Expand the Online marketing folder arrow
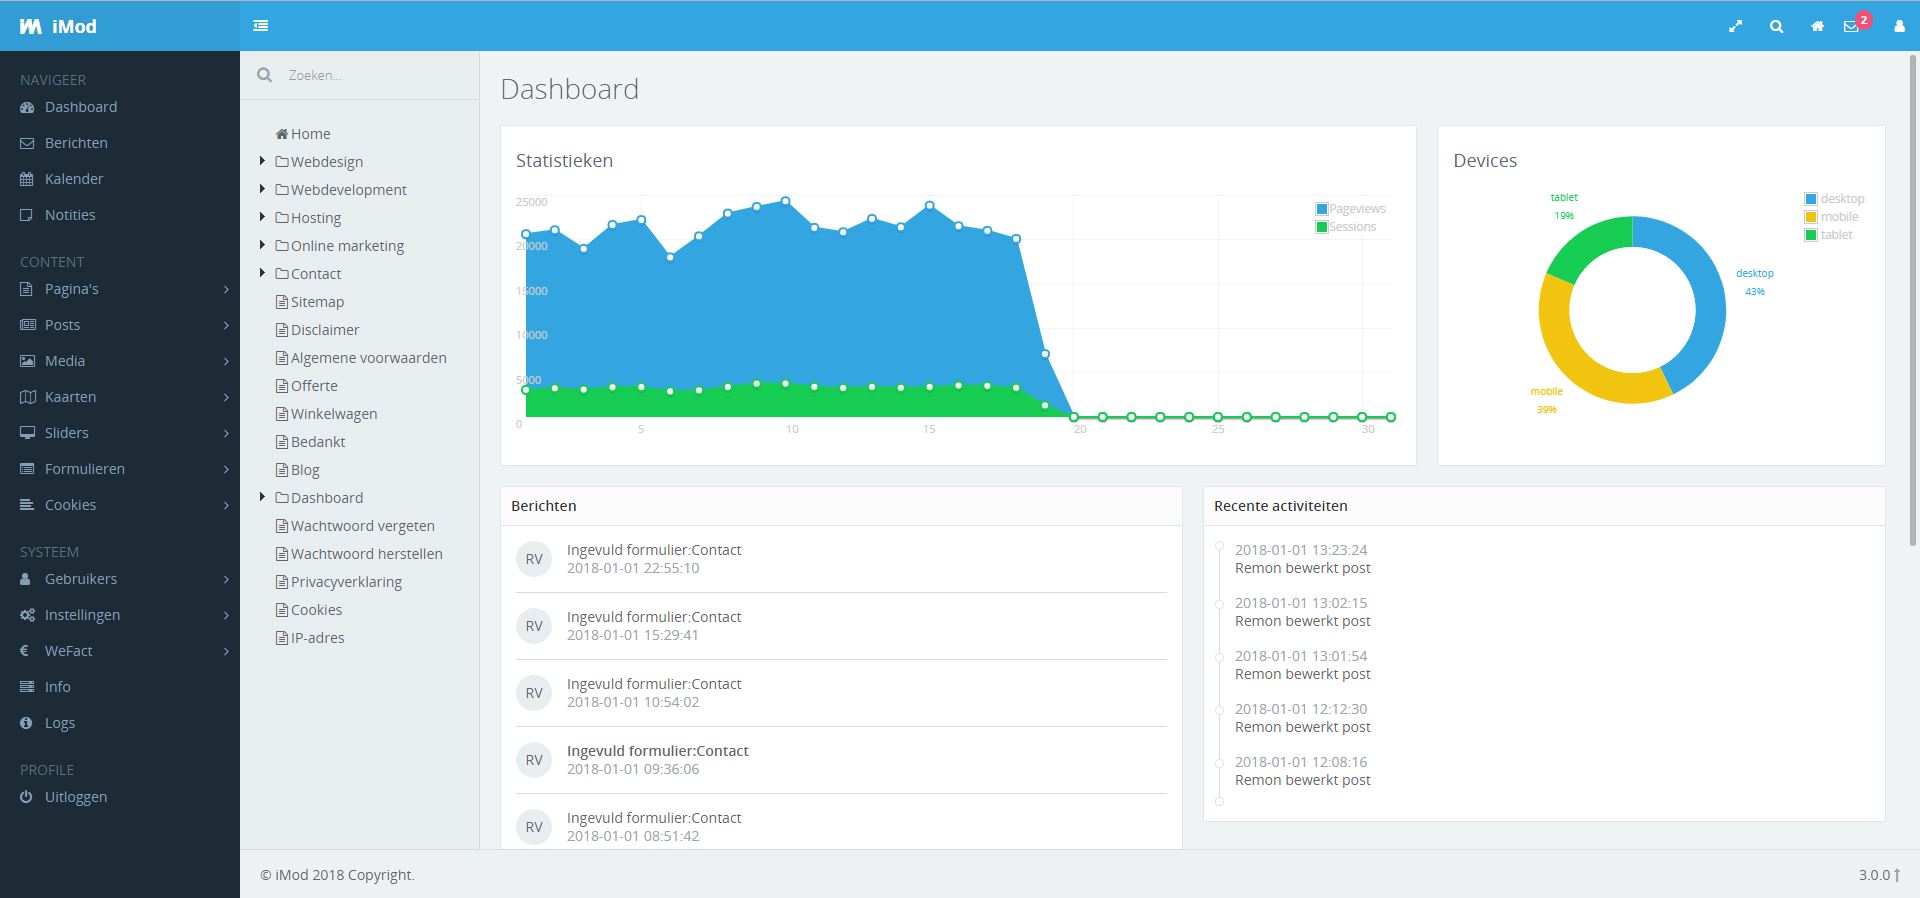This screenshot has width=1920, height=898. [x=262, y=245]
